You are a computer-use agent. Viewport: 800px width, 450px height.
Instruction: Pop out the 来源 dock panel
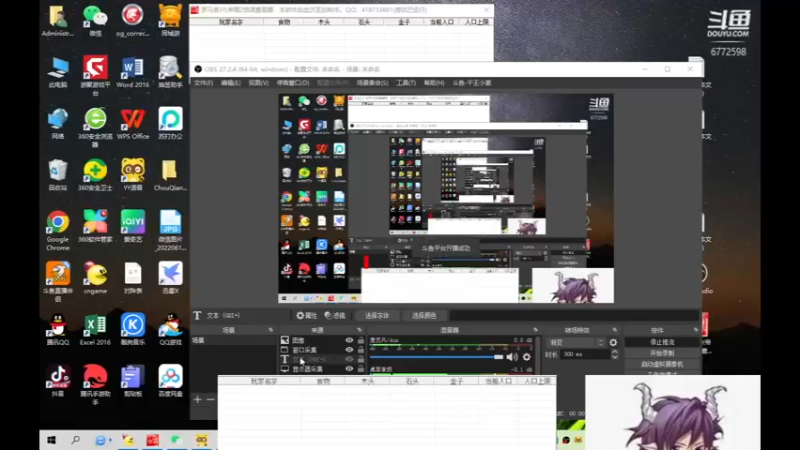pyautogui.click(x=359, y=330)
